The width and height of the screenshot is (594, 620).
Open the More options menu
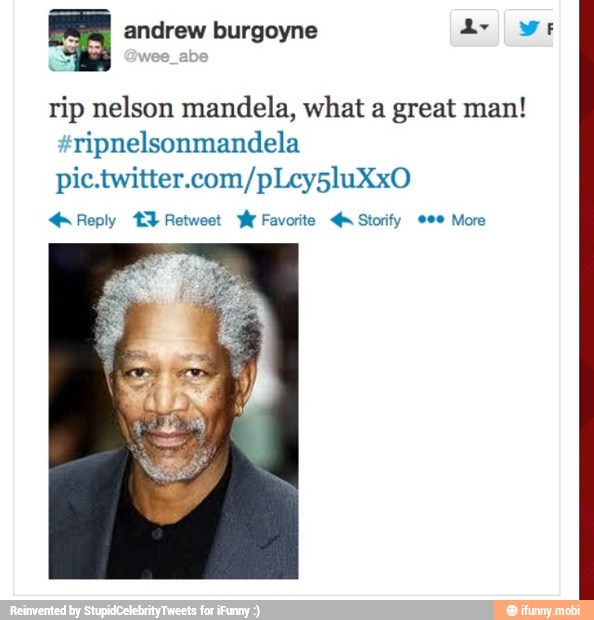point(468,220)
